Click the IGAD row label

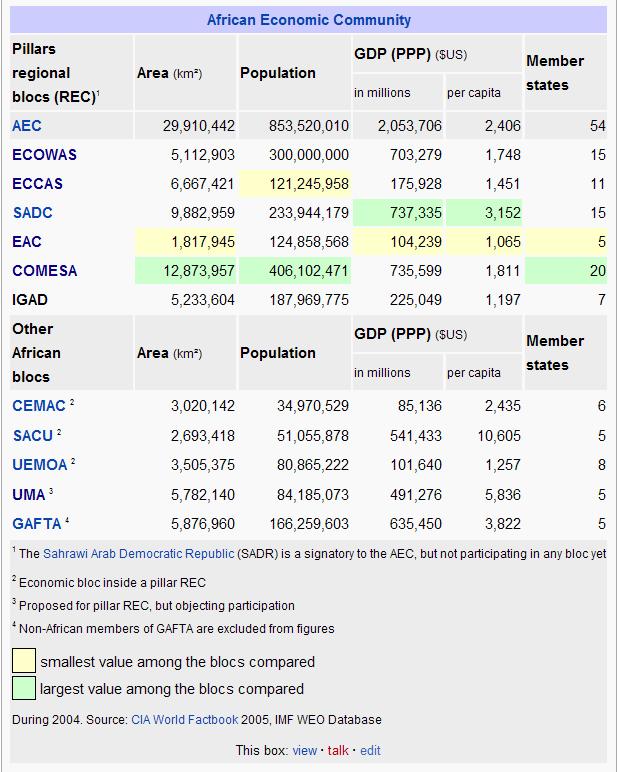pyautogui.click(x=30, y=300)
